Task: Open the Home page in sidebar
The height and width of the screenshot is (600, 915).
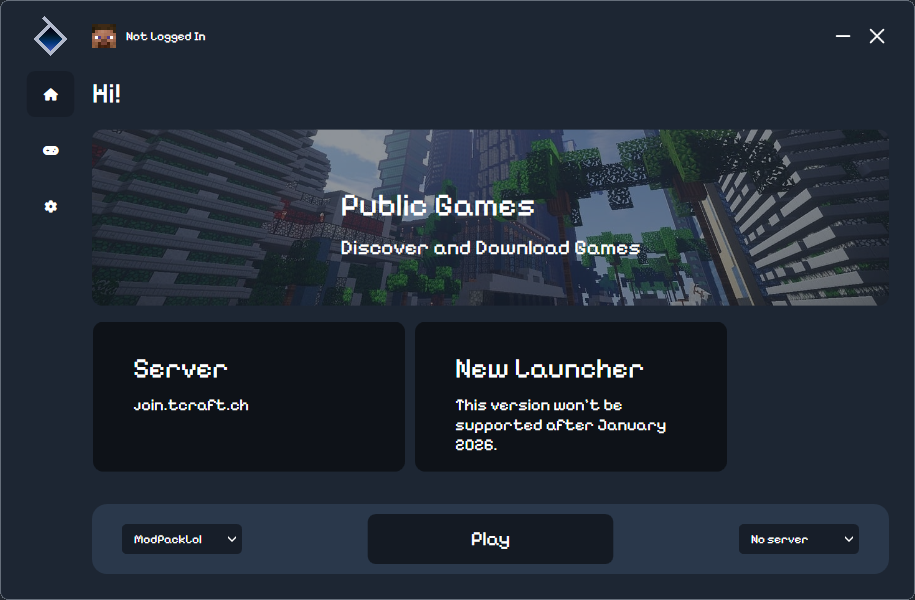Action: [x=51, y=95]
